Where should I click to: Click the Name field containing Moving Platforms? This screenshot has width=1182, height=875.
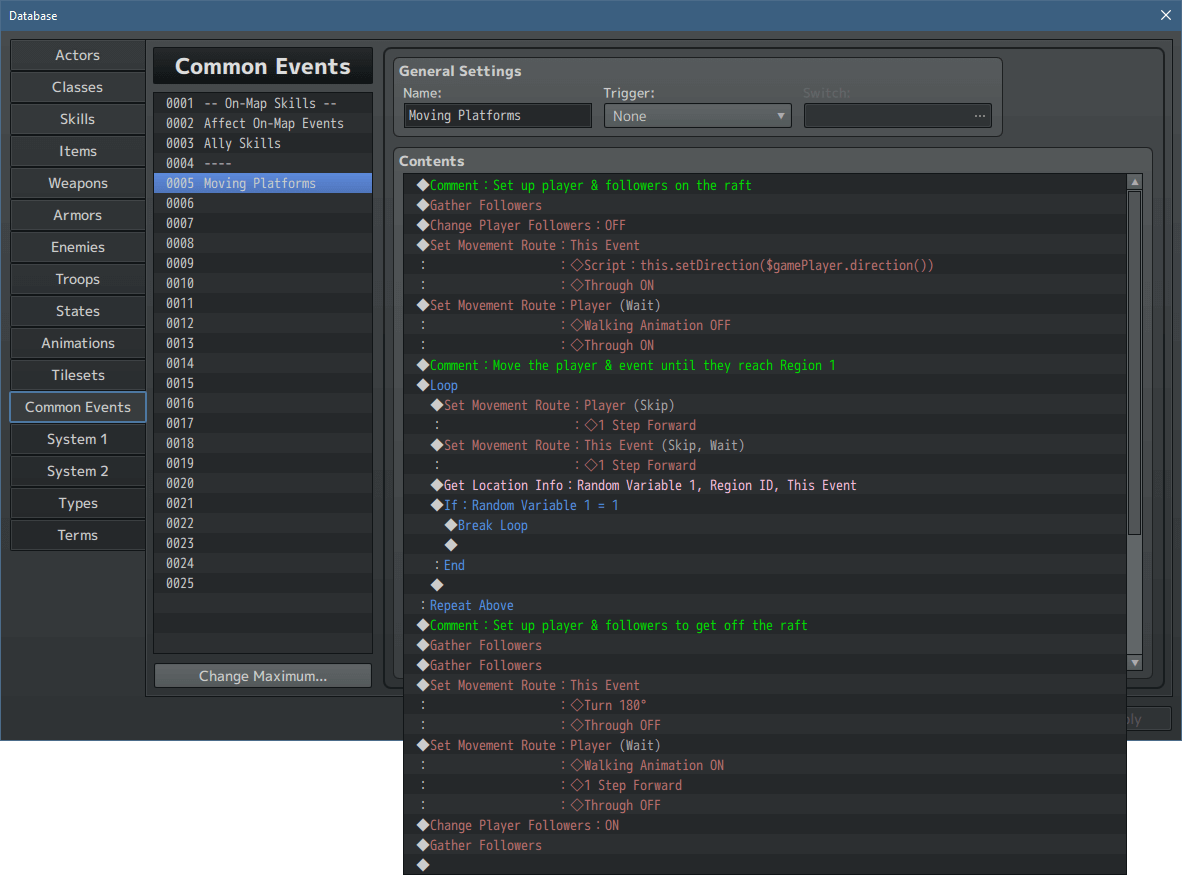(x=497, y=115)
